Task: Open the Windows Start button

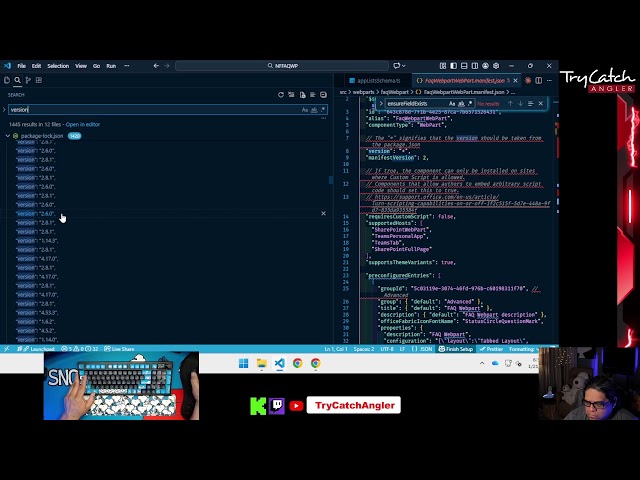Action: click(x=244, y=363)
